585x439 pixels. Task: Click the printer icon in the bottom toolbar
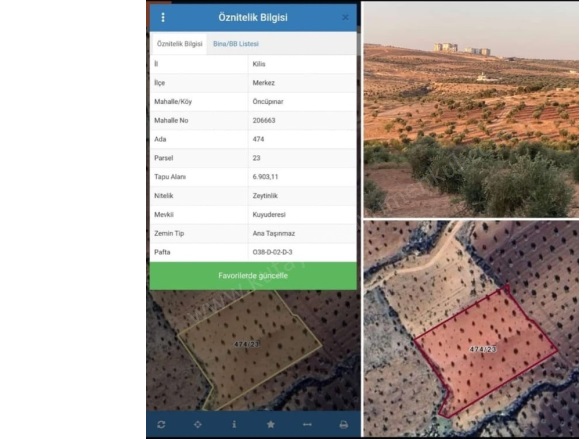click(344, 424)
